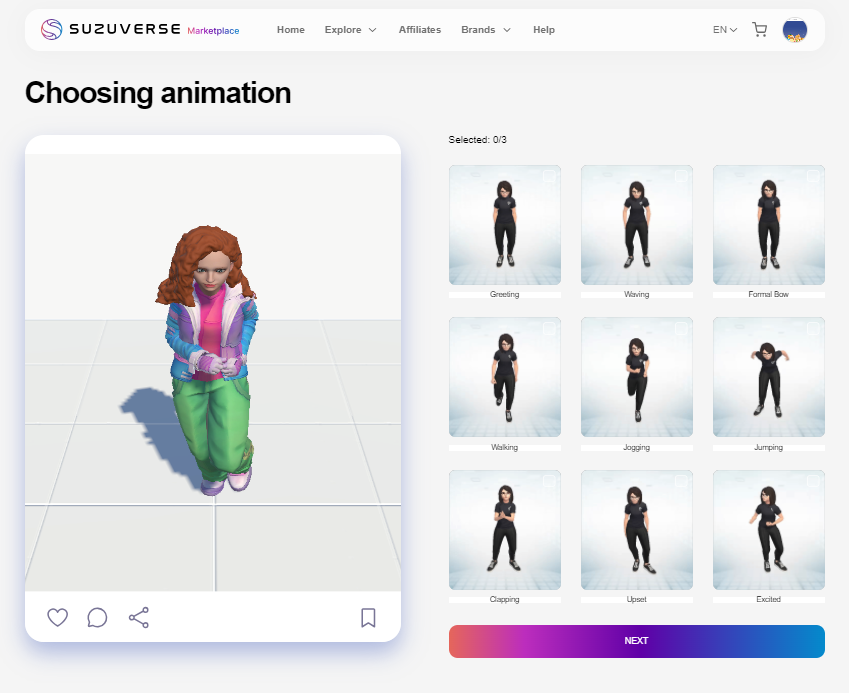The width and height of the screenshot is (849, 693).
Task: Open comments using the speech bubble icon
Action: click(x=97, y=617)
